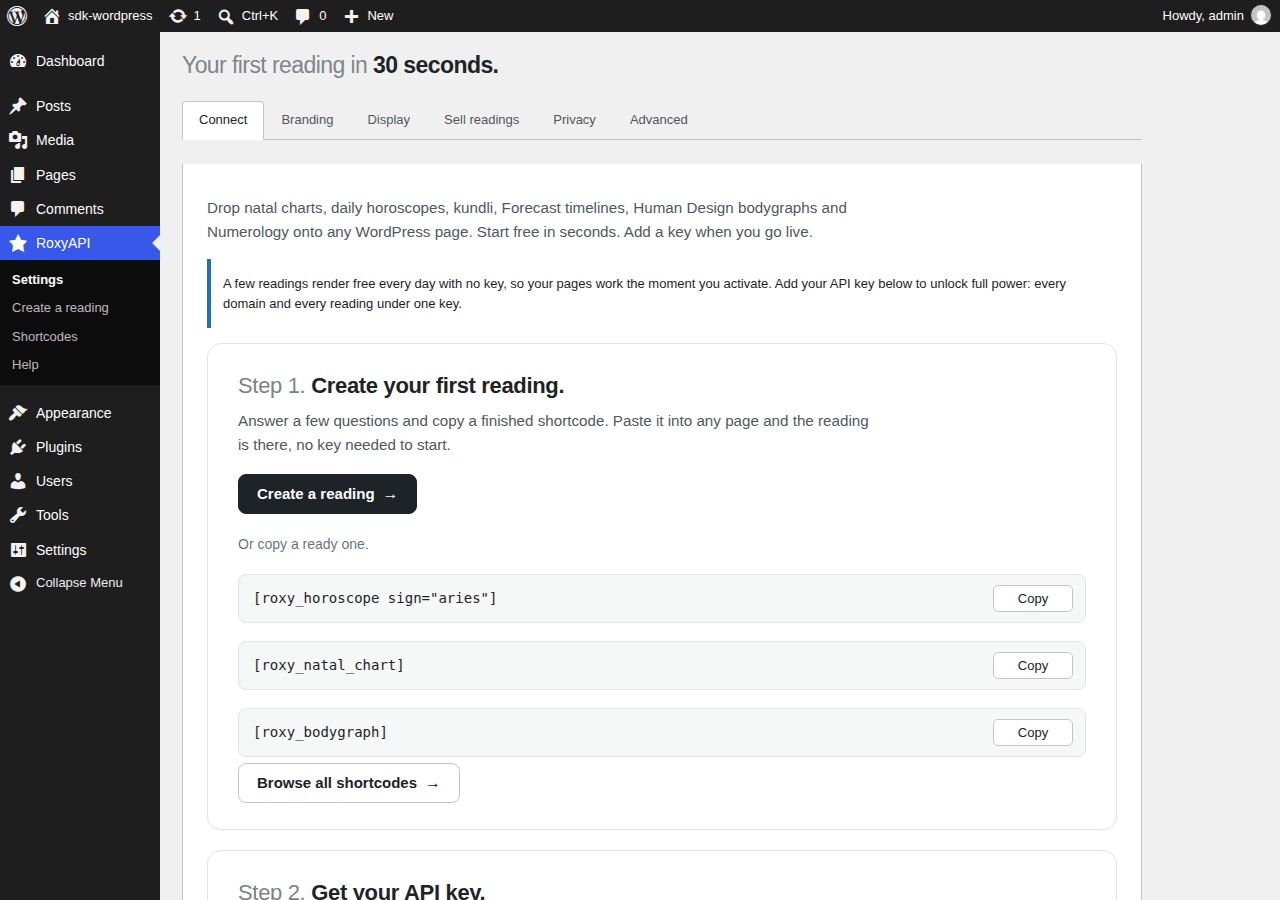Click the Appearance paintbrush icon
The image size is (1280, 900).
click(18, 413)
